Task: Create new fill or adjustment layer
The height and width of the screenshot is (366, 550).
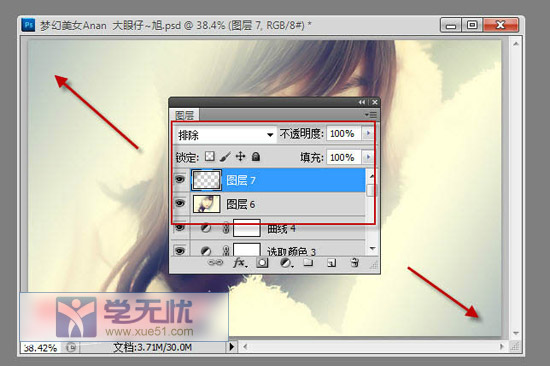Action: click(286, 263)
